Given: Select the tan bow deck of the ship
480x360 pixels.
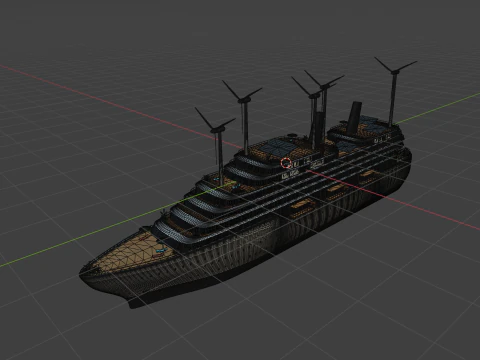Looking at the screenshot, I should (133, 251).
